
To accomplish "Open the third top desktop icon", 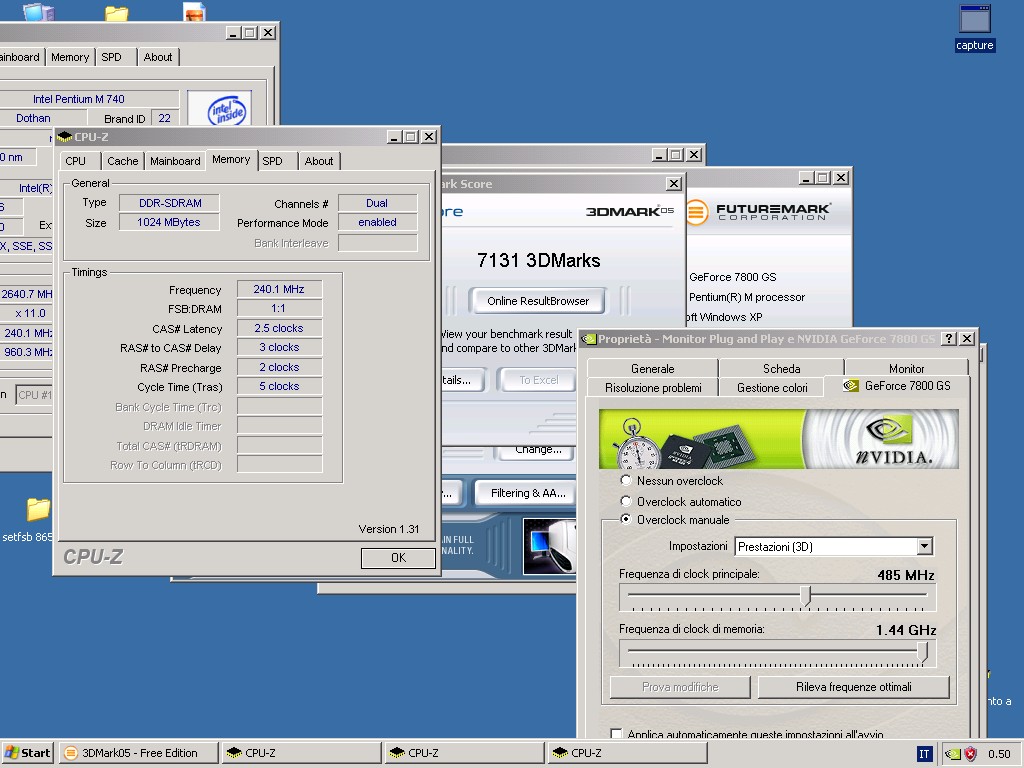I will tap(195, 11).
